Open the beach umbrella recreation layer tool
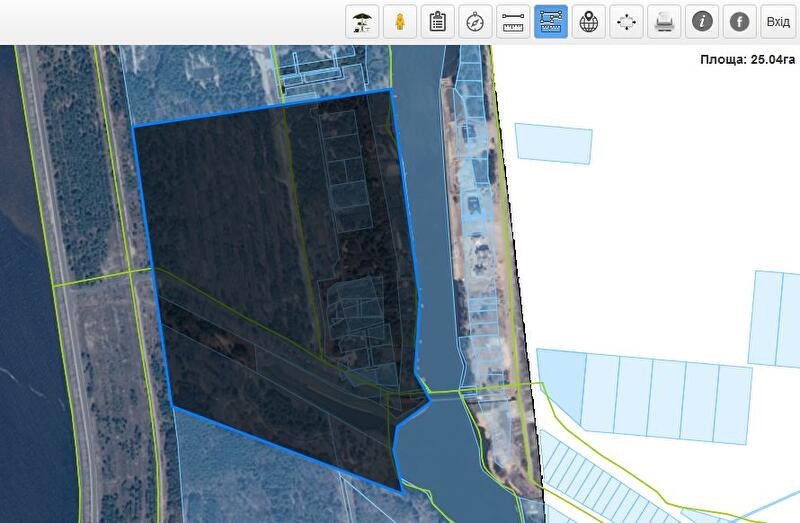Viewport: 800px width, 523px height. coord(361,21)
